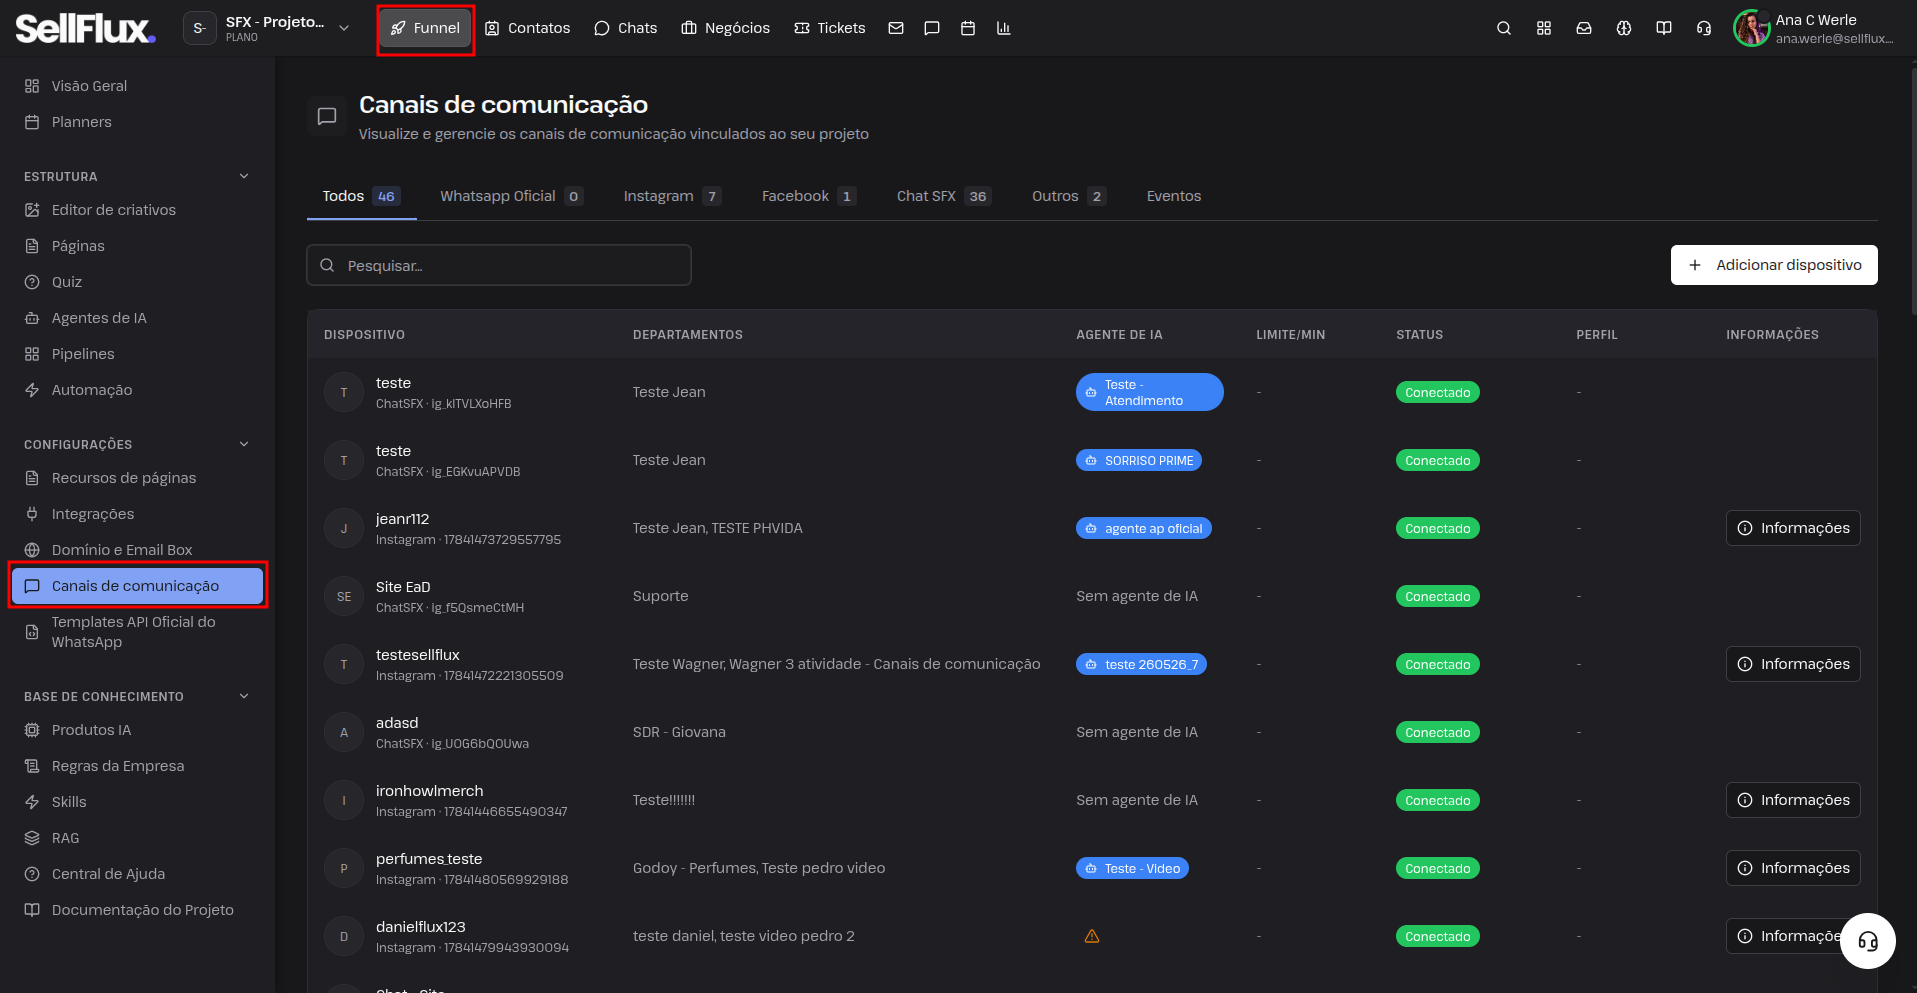Click the Pesquisar search field

(499, 265)
